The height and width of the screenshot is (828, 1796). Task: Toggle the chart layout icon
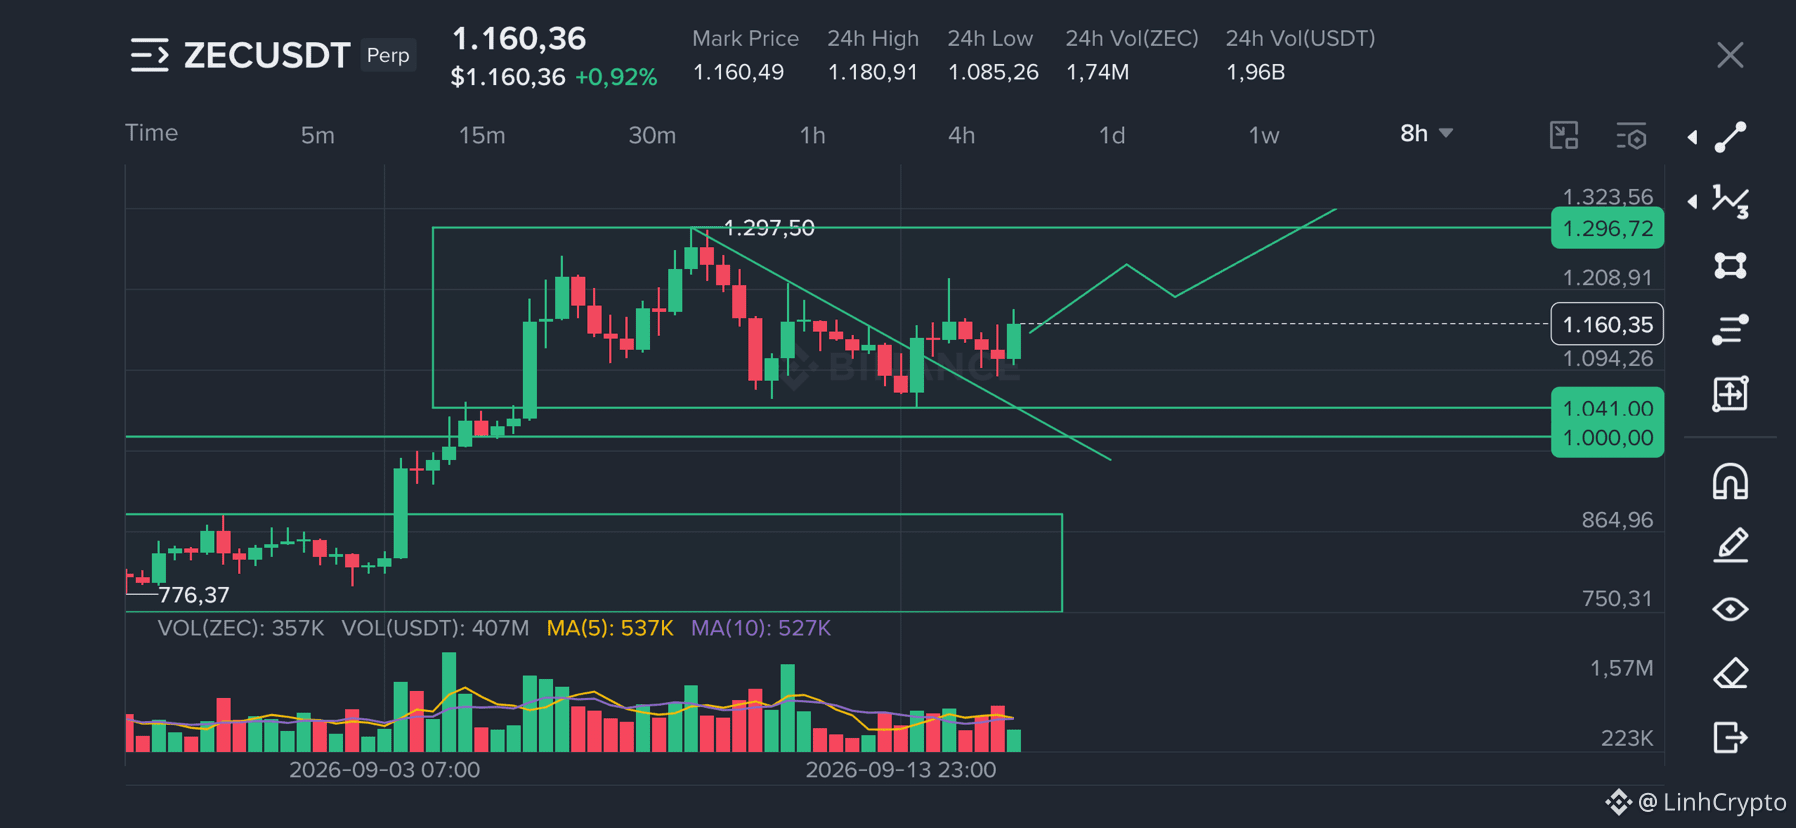coord(1564,135)
